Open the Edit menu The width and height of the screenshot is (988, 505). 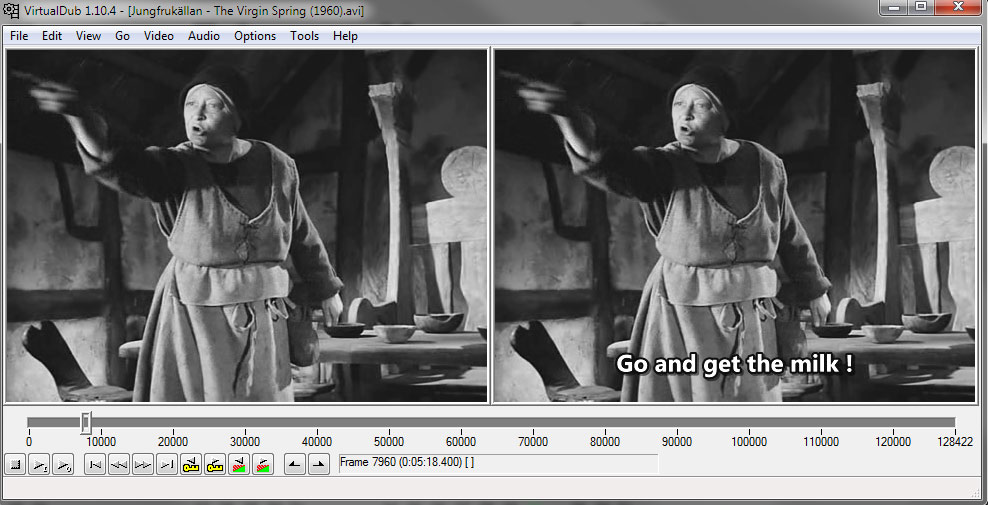coord(52,36)
